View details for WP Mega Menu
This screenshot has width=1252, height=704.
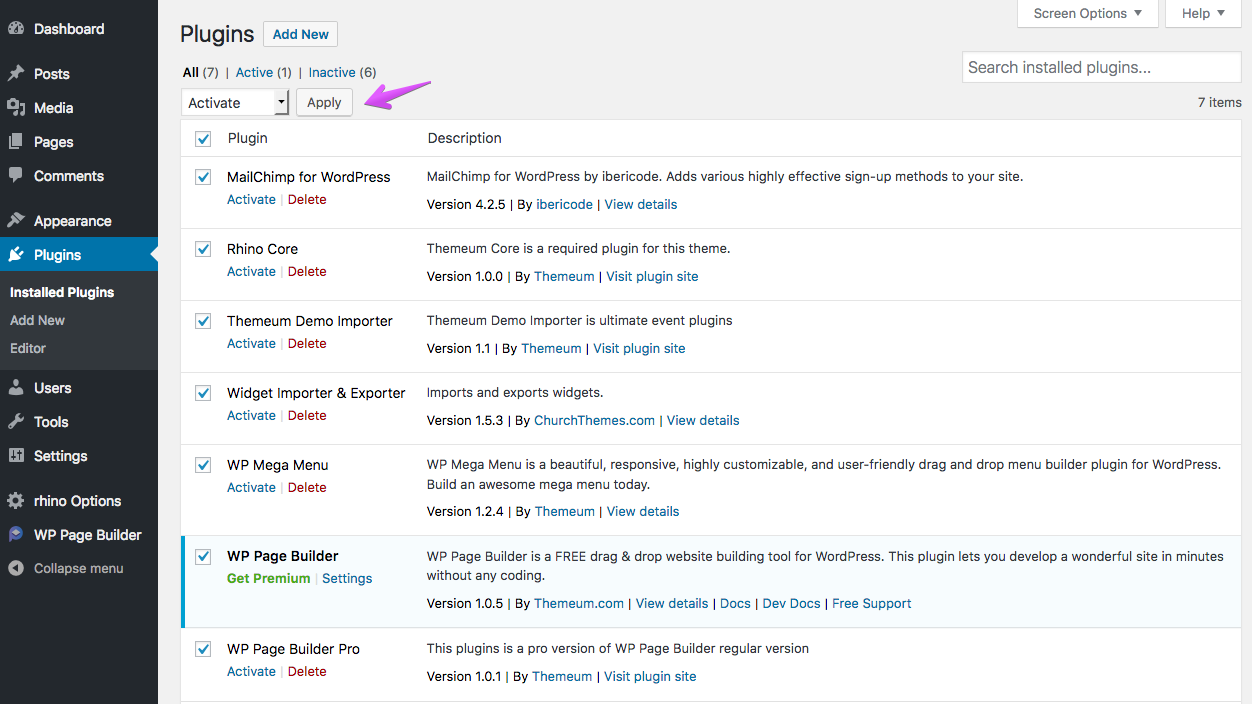coord(643,511)
